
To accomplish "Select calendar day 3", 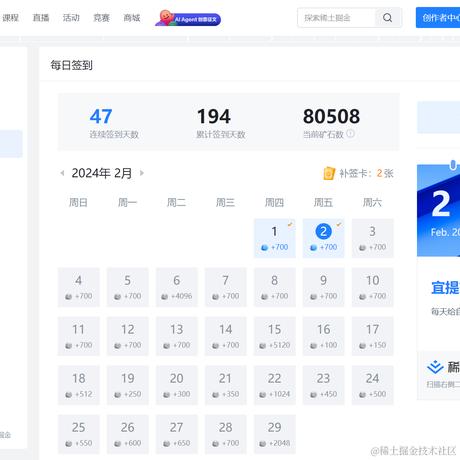I will (372, 238).
